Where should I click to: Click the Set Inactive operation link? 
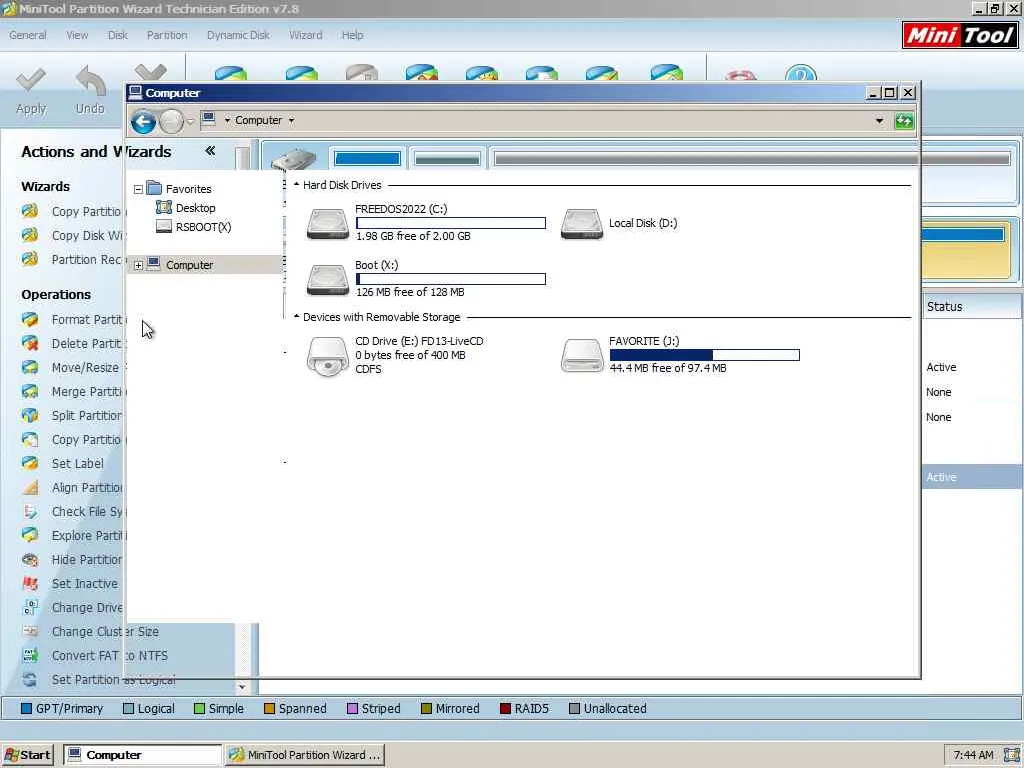[x=85, y=583]
